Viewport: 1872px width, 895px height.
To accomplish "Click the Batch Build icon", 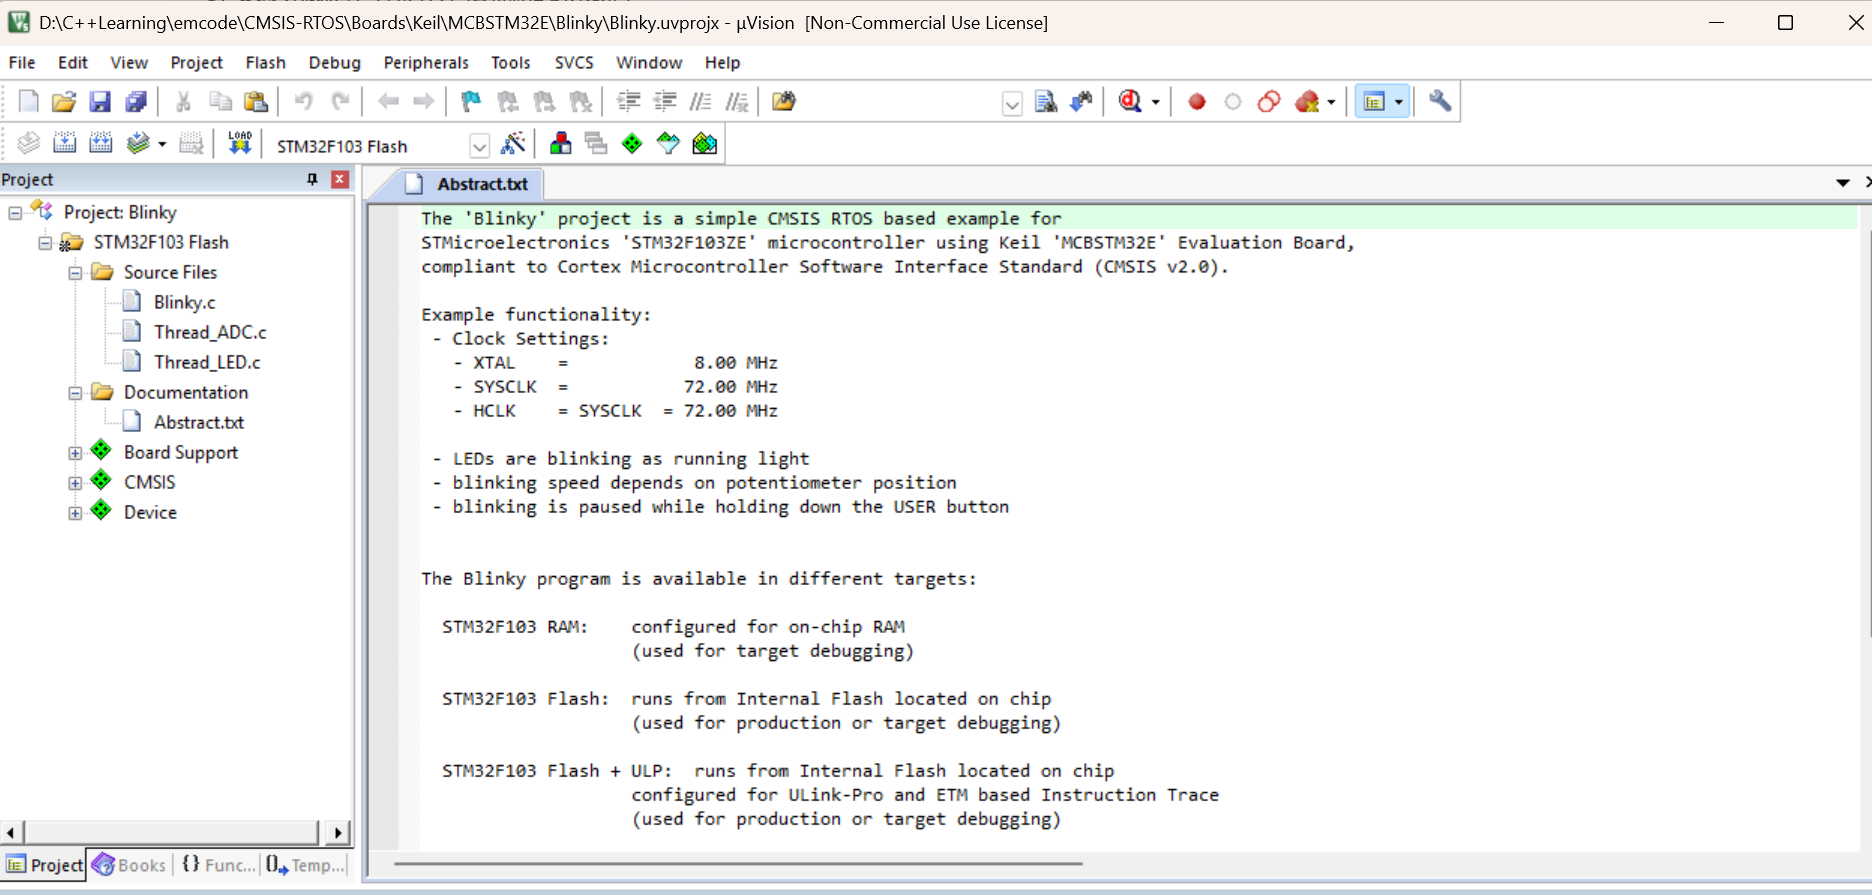I will tap(138, 144).
